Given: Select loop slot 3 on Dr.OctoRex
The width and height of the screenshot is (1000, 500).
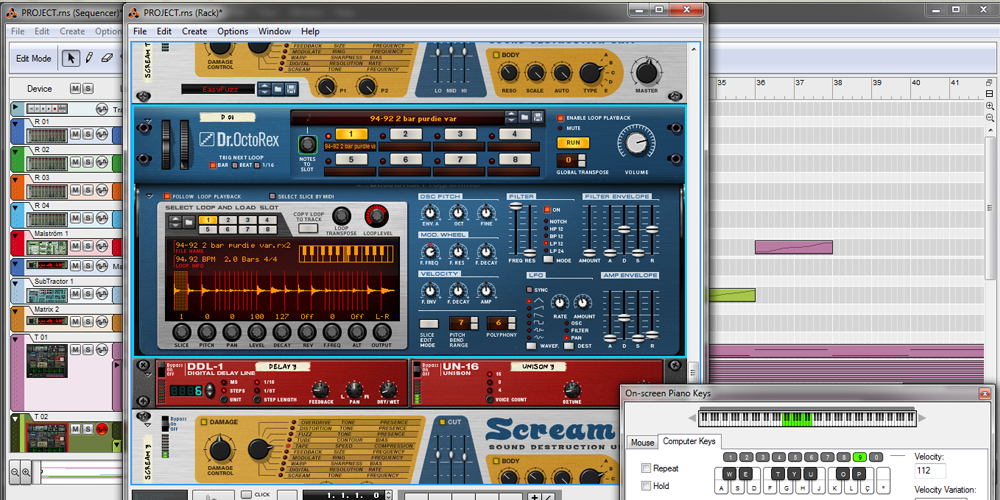Looking at the screenshot, I should [460, 134].
